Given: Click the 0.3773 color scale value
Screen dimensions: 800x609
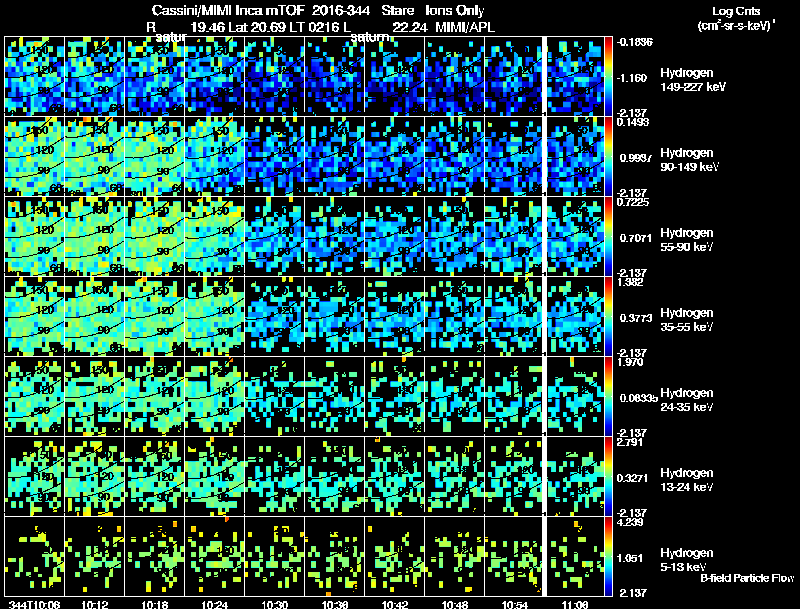Looking at the screenshot, I should click(x=636, y=318).
